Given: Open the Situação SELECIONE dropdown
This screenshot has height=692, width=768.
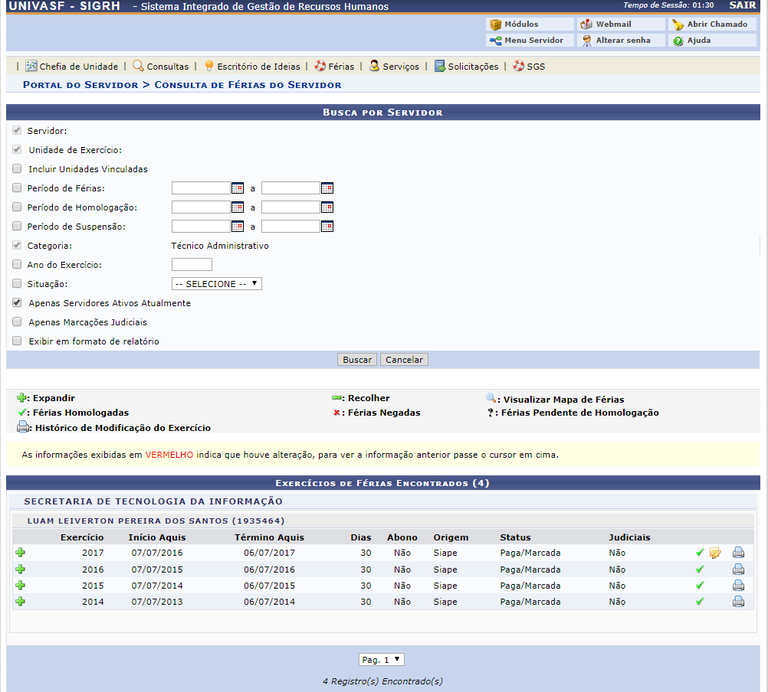Looking at the screenshot, I should 216,284.
